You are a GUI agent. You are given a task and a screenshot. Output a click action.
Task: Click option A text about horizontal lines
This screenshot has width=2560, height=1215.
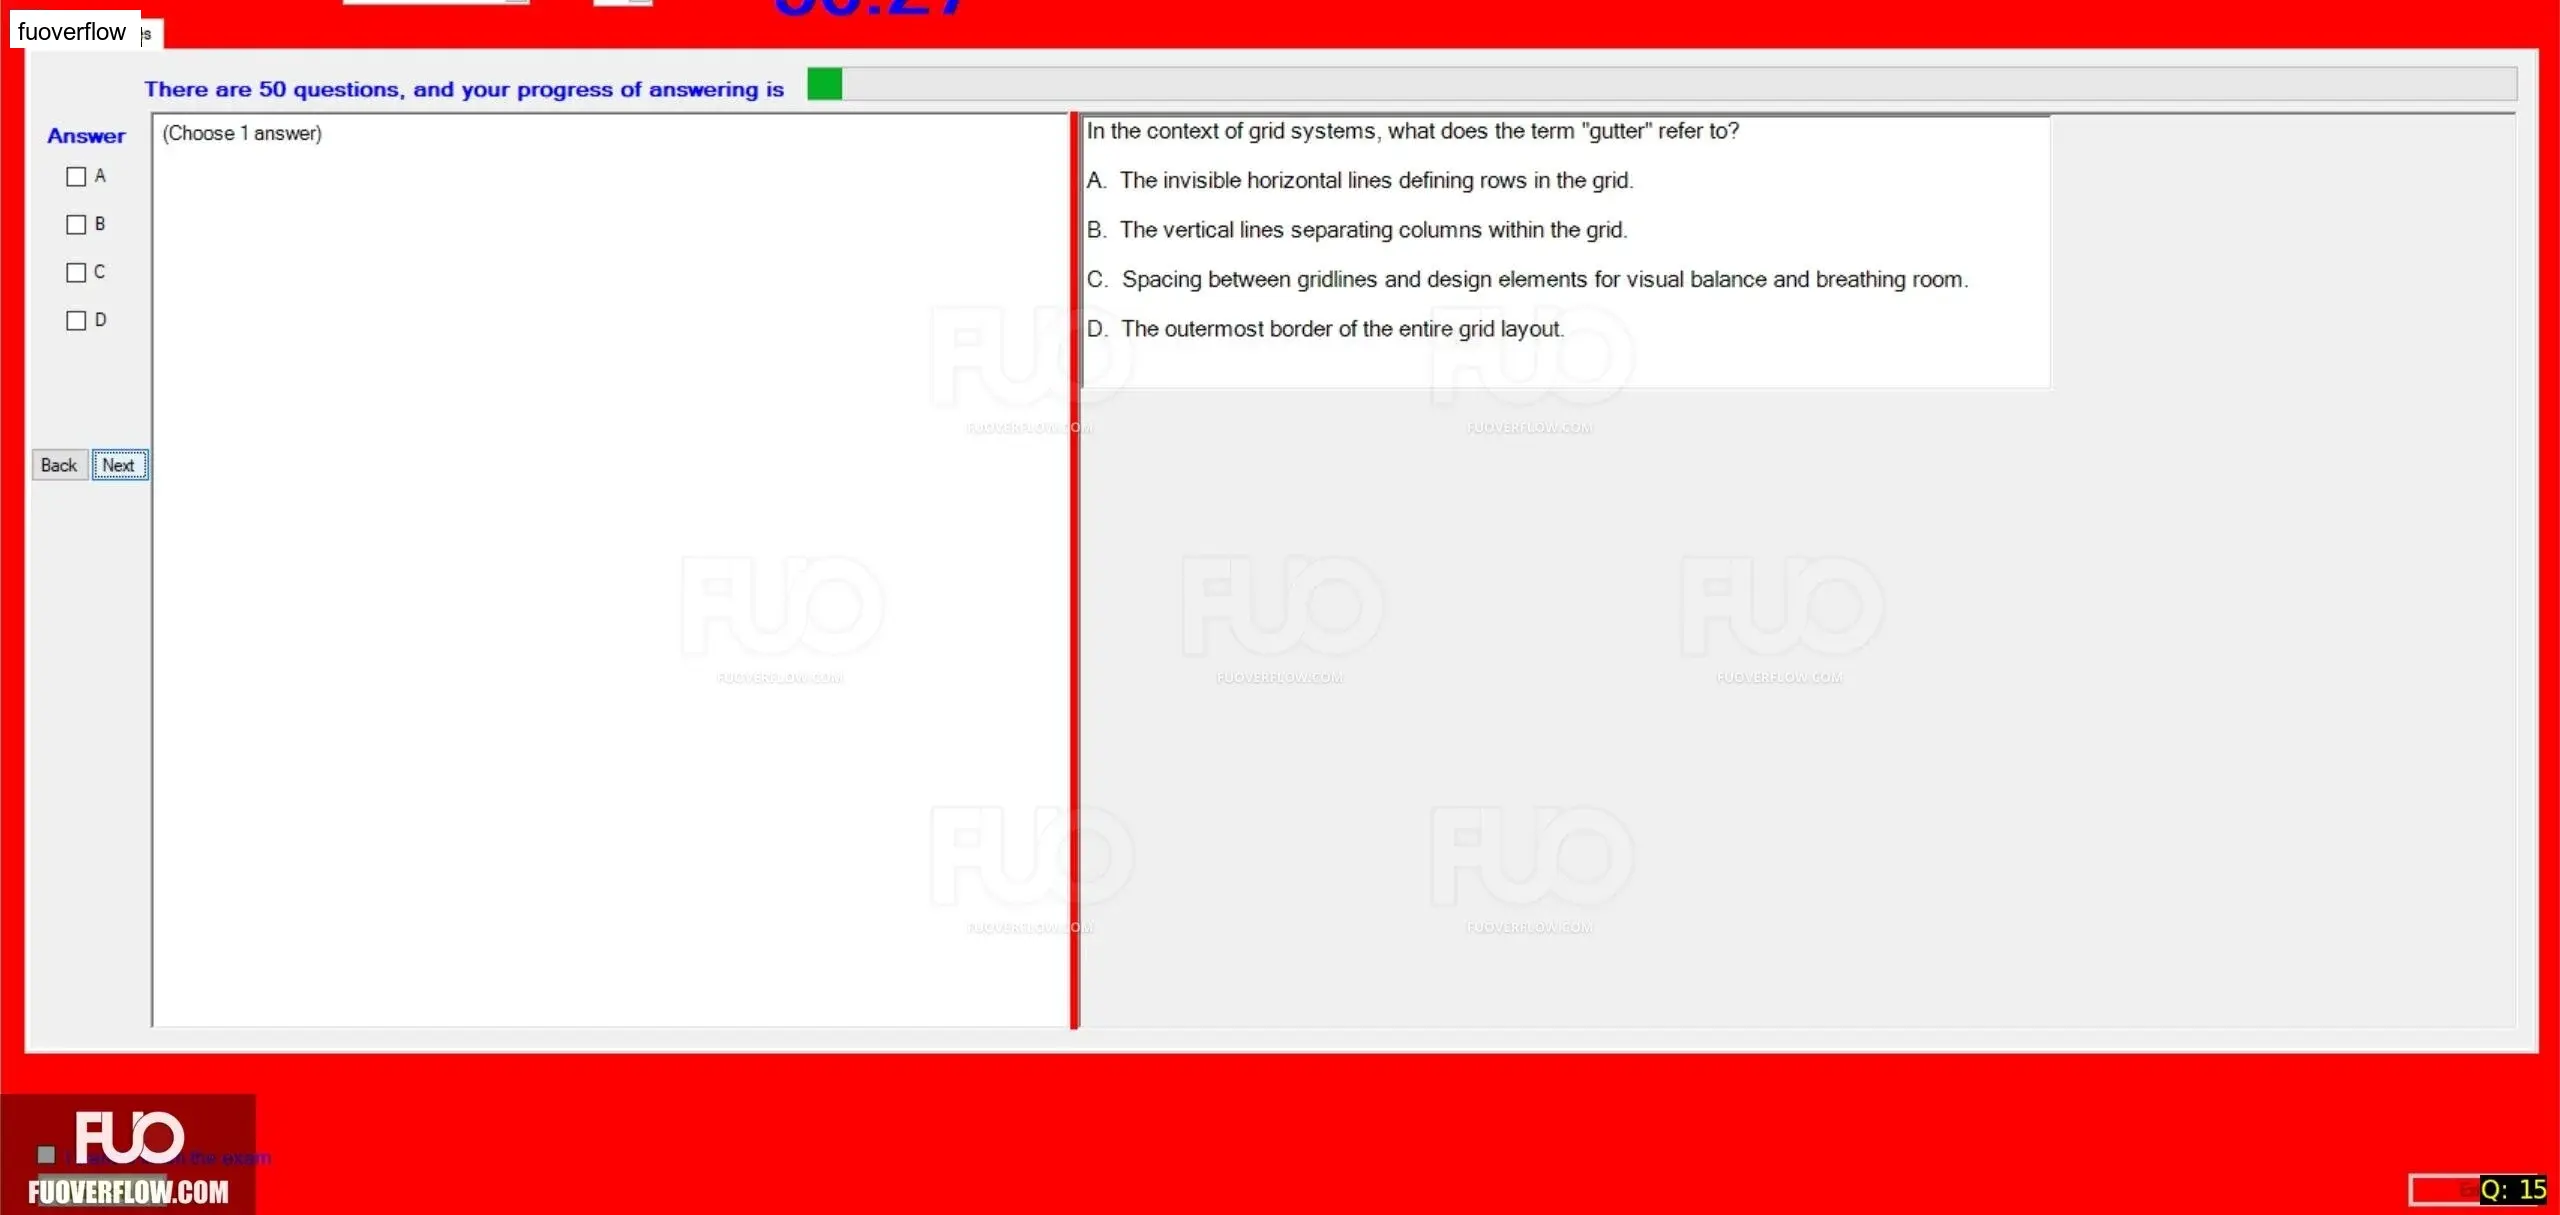pyautogui.click(x=1359, y=181)
